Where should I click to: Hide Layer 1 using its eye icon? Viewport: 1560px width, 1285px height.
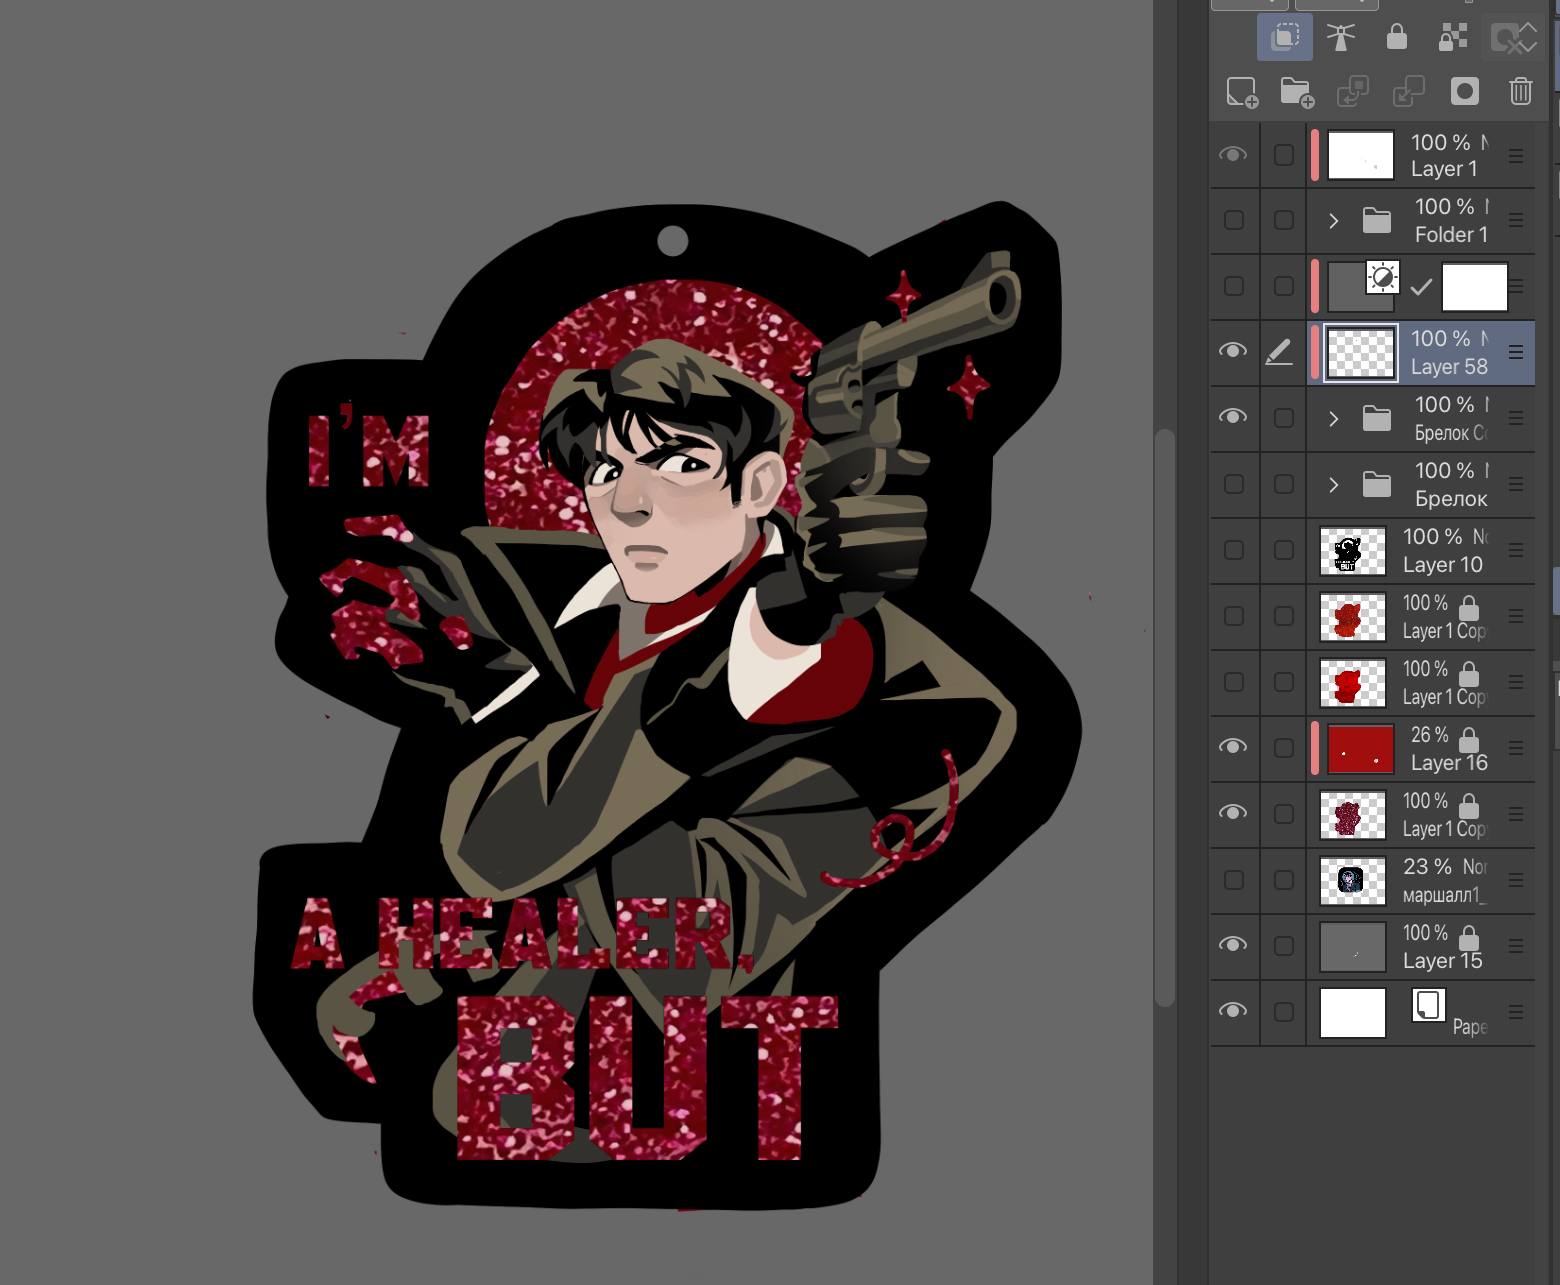coord(1233,155)
